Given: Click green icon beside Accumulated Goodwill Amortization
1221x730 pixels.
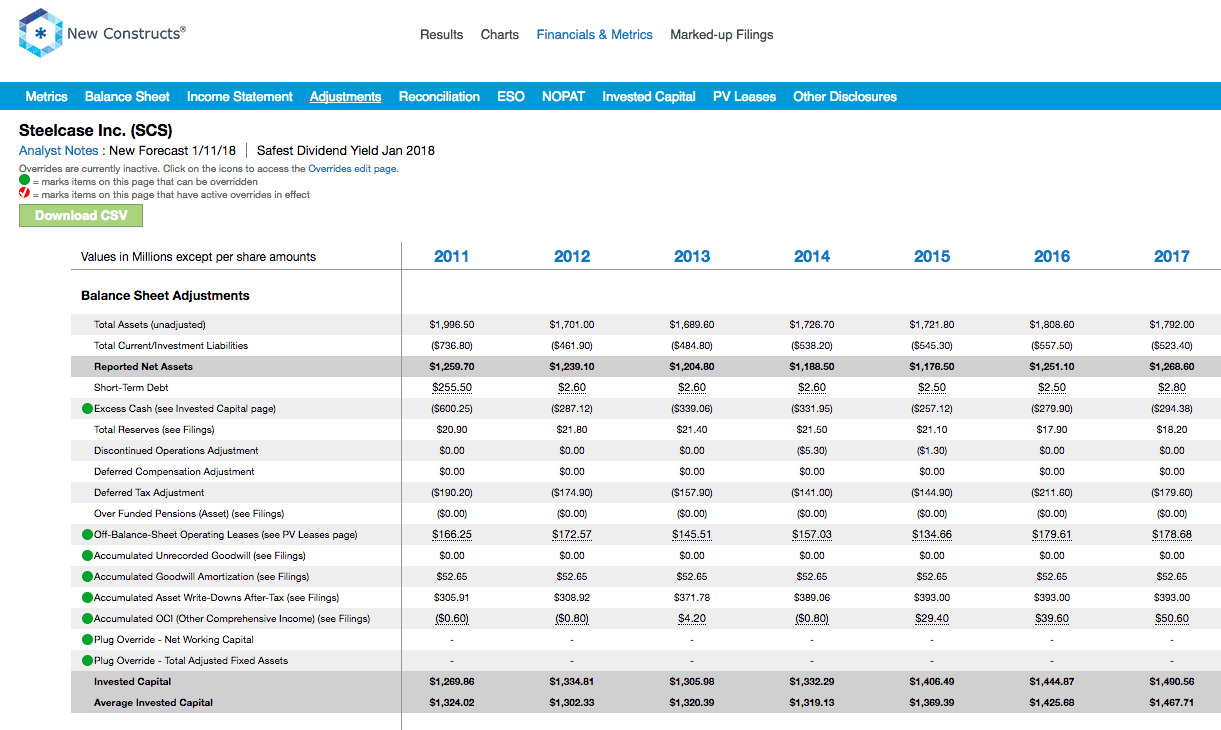Looking at the screenshot, I should [x=88, y=576].
